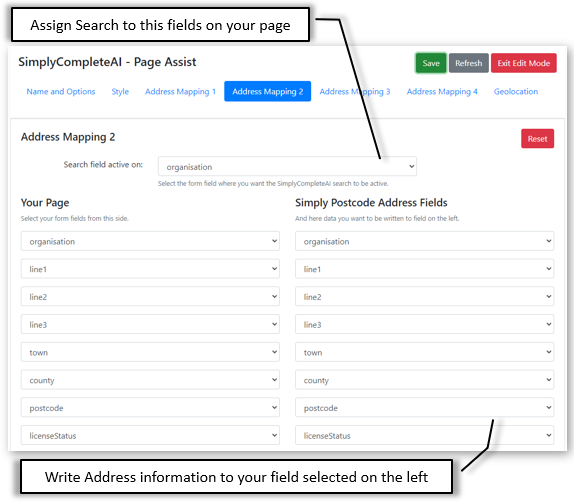Viewport: 574px width, 502px height.
Task: Click the red Exit Edit Mode button
Action: (523, 63)
